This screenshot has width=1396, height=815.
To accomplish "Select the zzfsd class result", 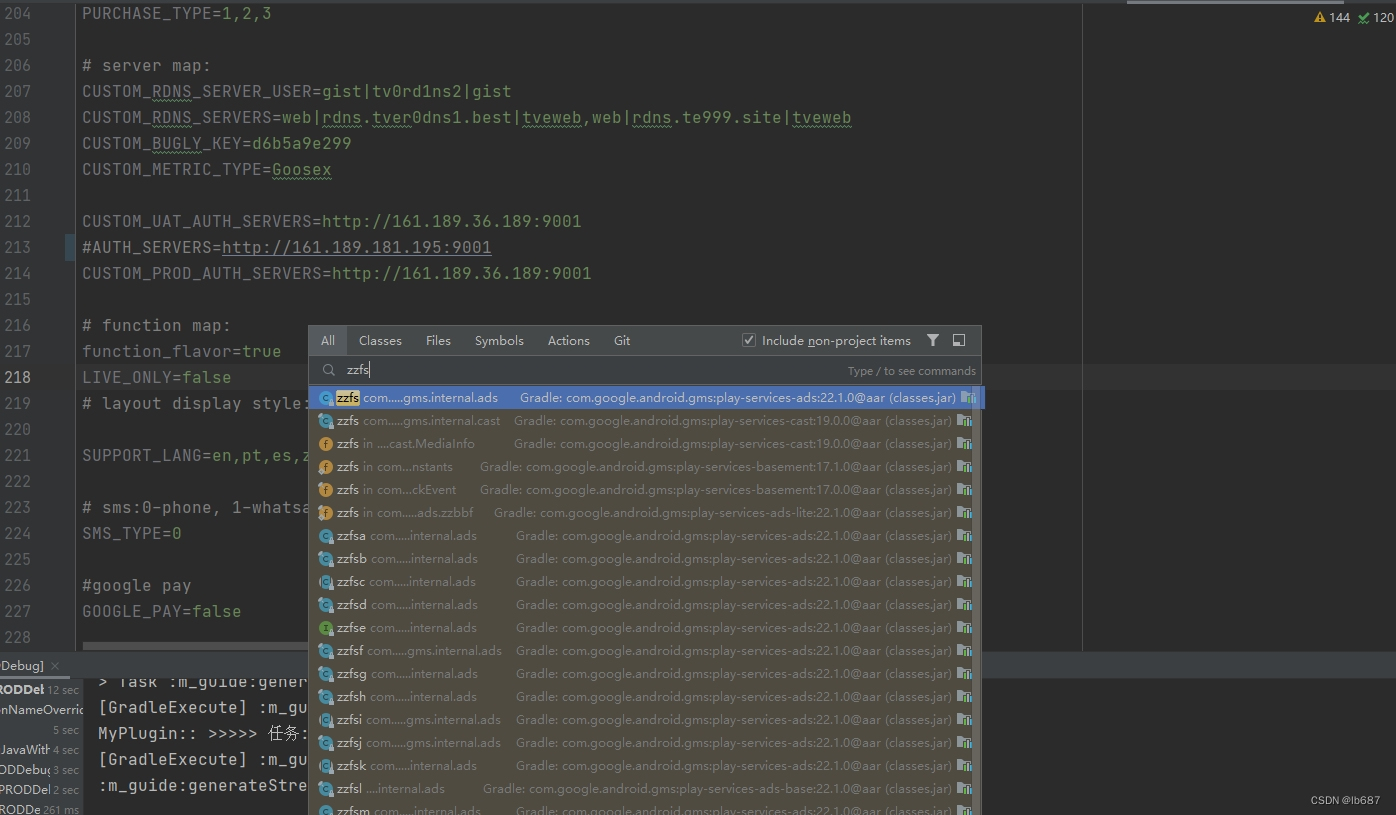I will click(x=640, y=605).
